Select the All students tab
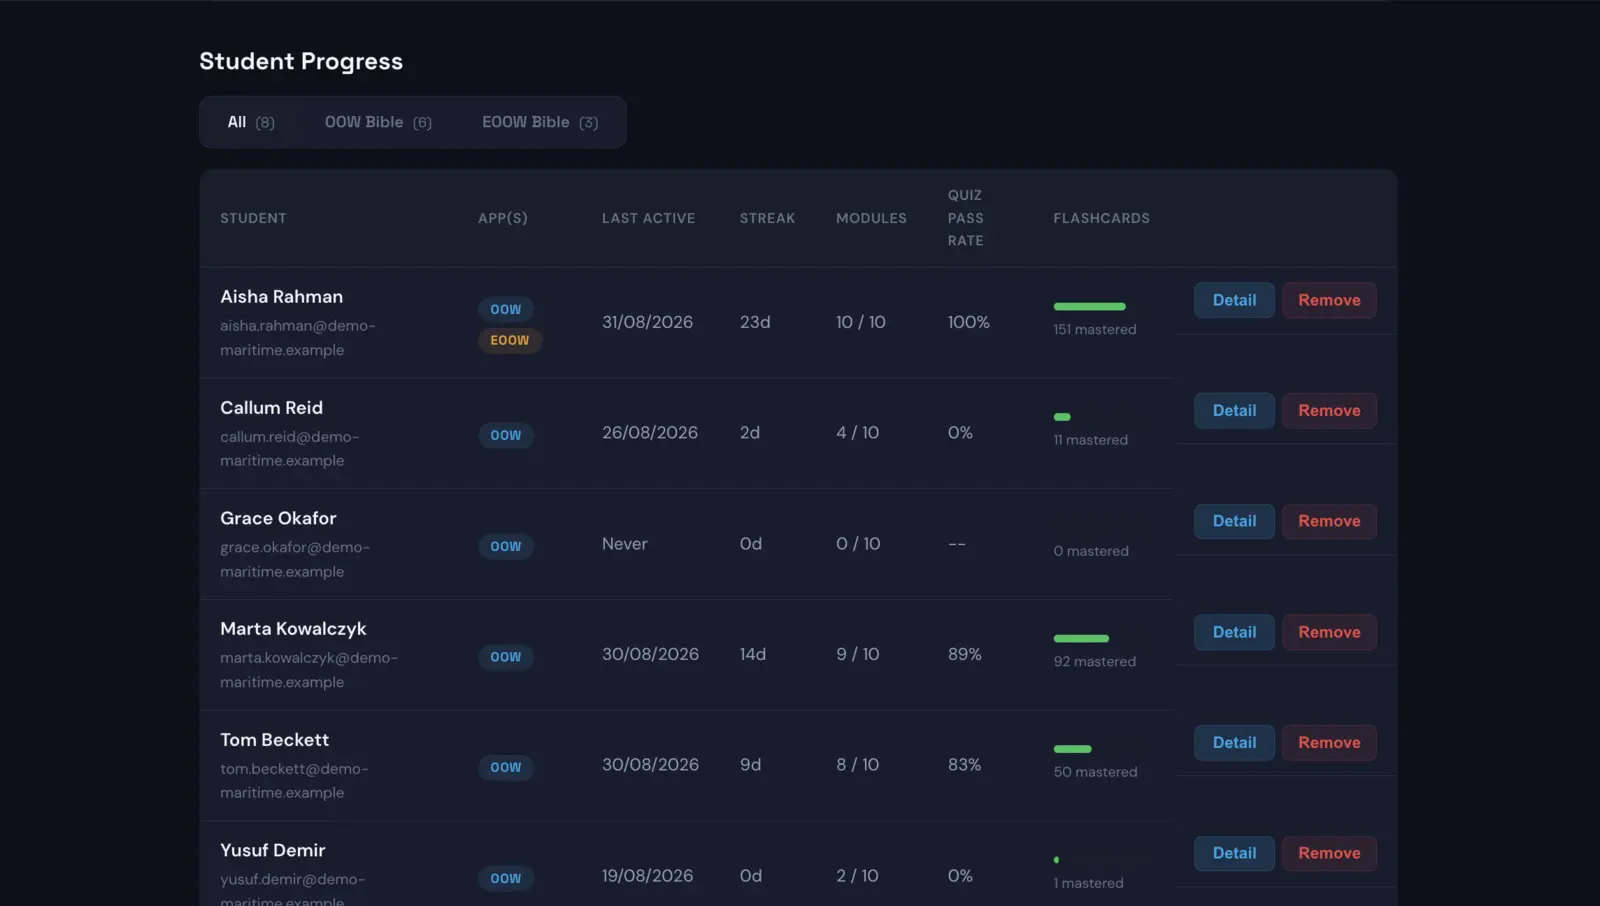The width and height of the screenshot is (1600, 906). point(251,122)
